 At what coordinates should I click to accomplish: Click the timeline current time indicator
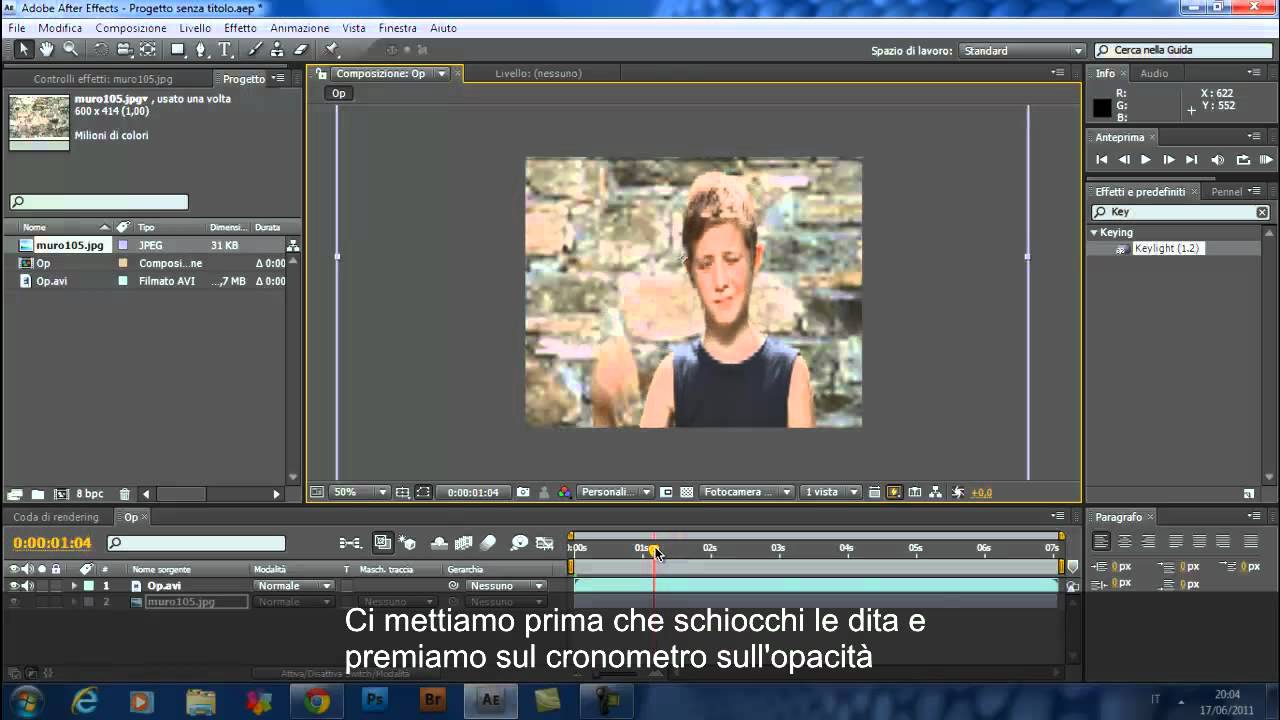(x=654, y=548)
